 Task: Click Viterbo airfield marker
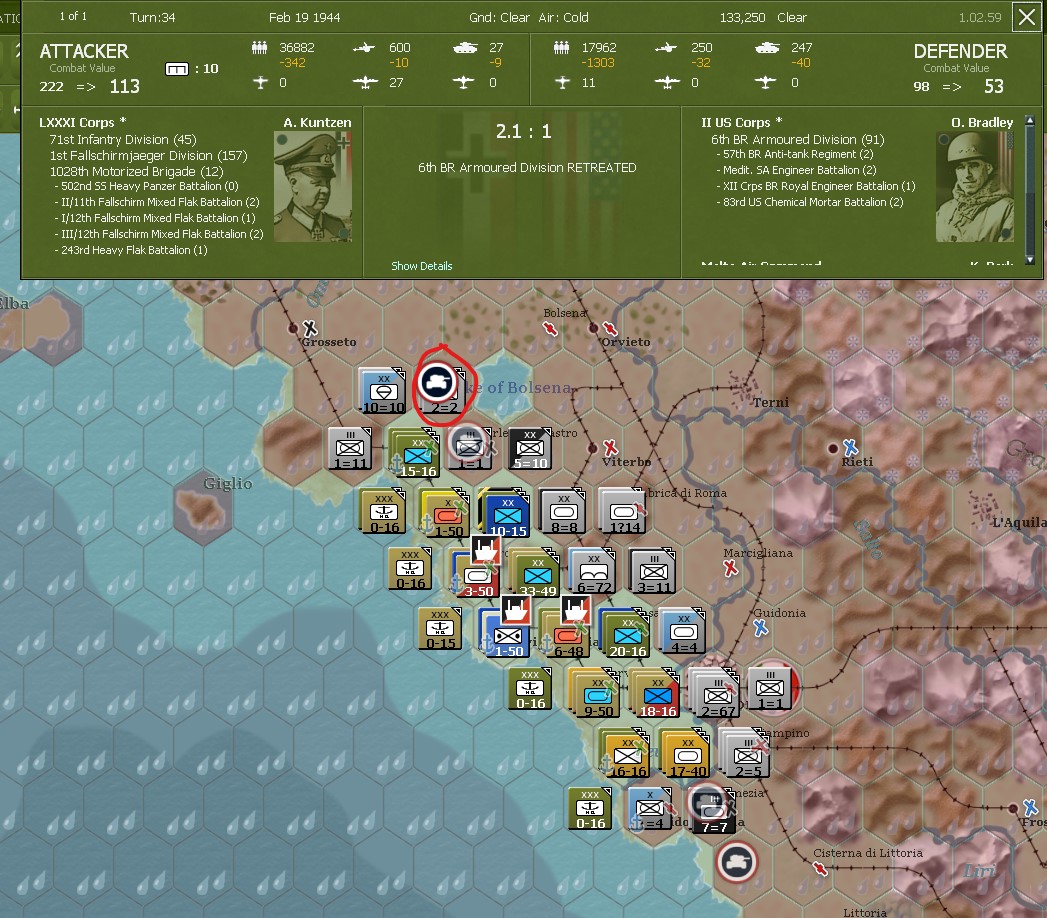click(610, 447)
